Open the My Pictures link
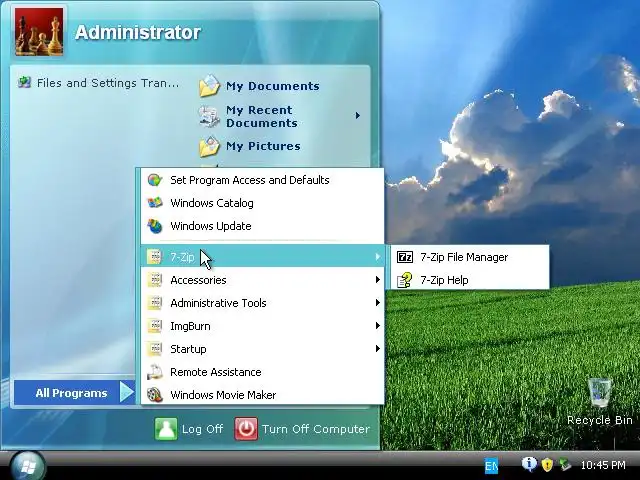 (x=263, y=146)
